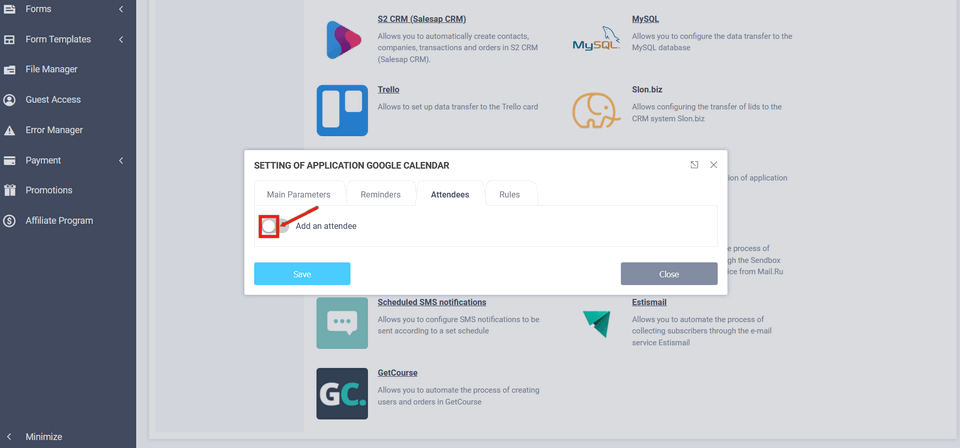Switch to the Main Parameters tab
Viewport: 960px width, 448px height.
[298, 194]
